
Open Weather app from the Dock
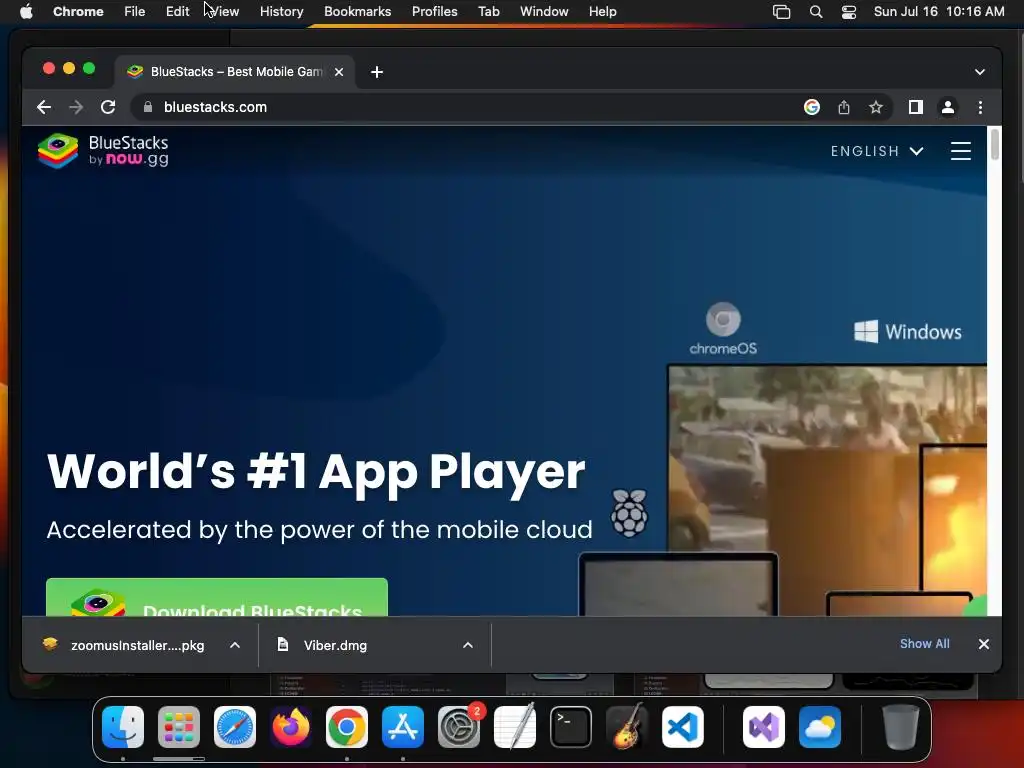click(x=820, y=727)
